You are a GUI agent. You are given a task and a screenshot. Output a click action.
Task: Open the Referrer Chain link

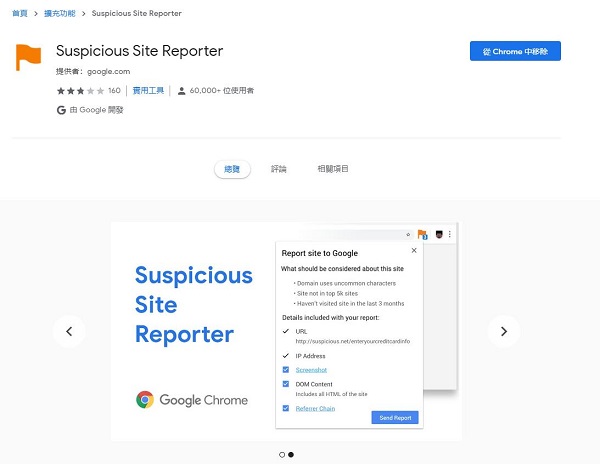coord(315,409)
